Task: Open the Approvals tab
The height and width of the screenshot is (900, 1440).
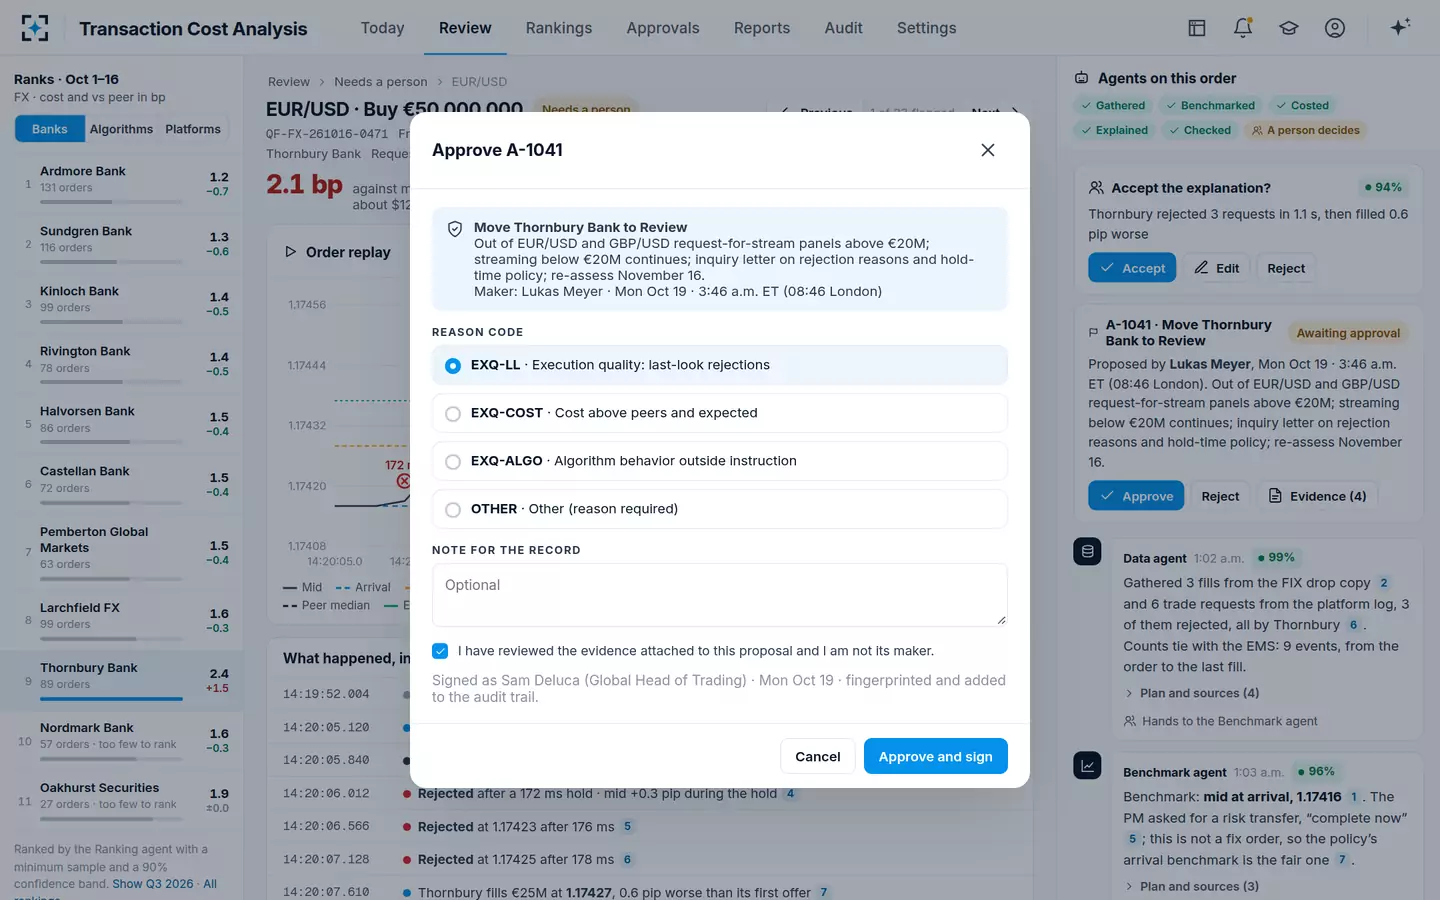Action: click(663, 28)
